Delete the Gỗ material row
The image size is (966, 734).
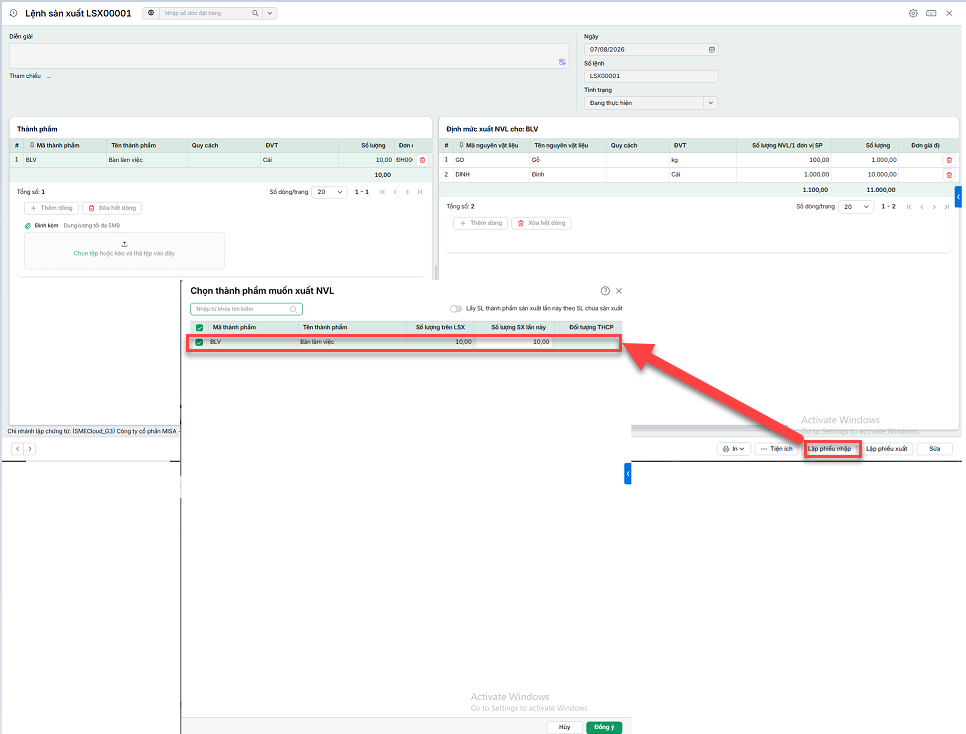click(x=949, y=160)
